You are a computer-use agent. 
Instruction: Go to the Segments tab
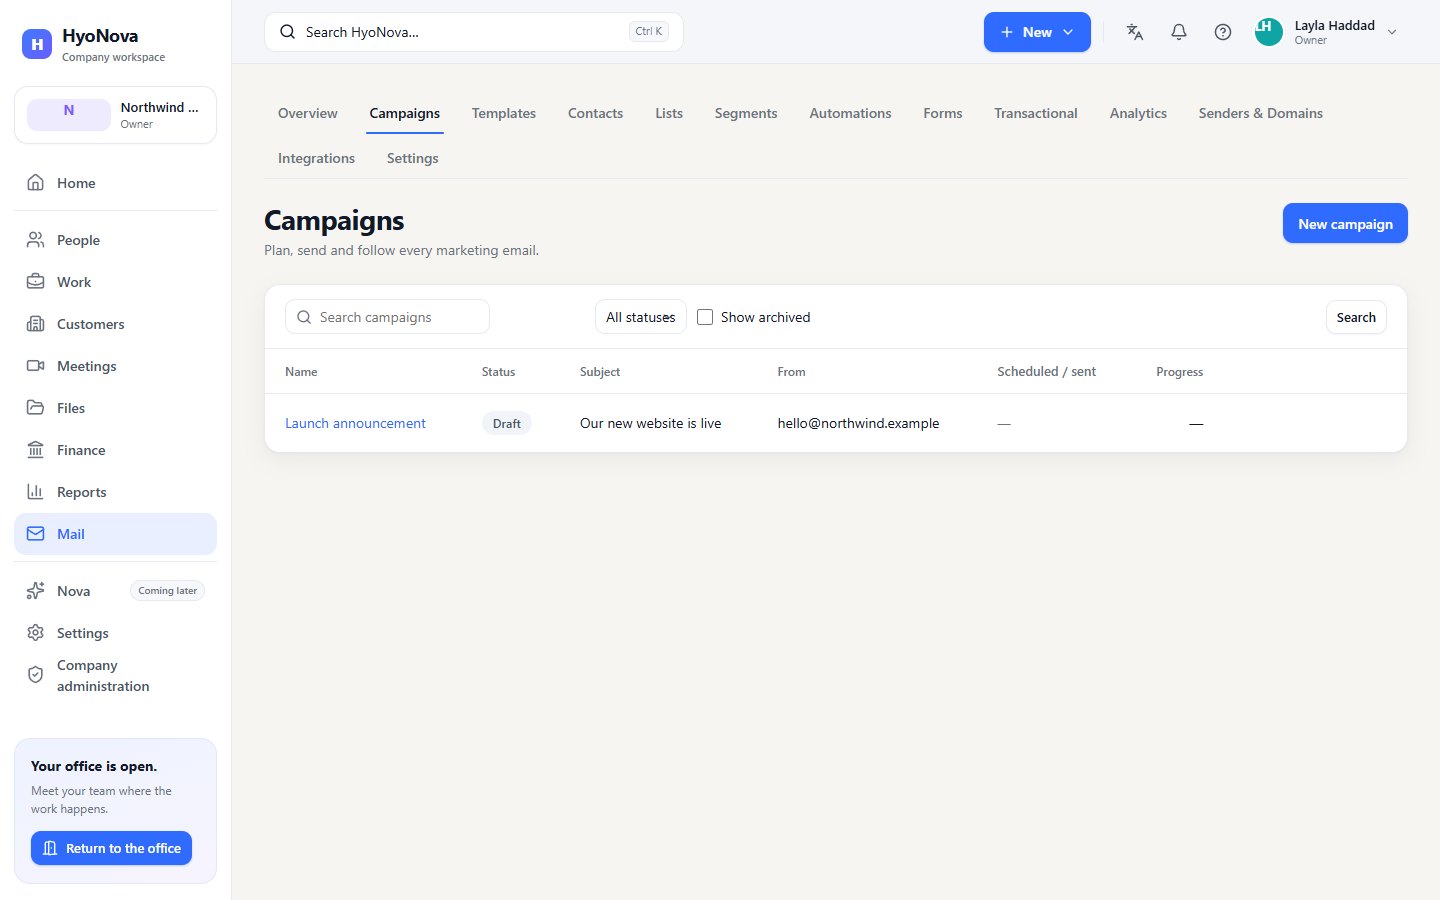[x=746, y=113]
